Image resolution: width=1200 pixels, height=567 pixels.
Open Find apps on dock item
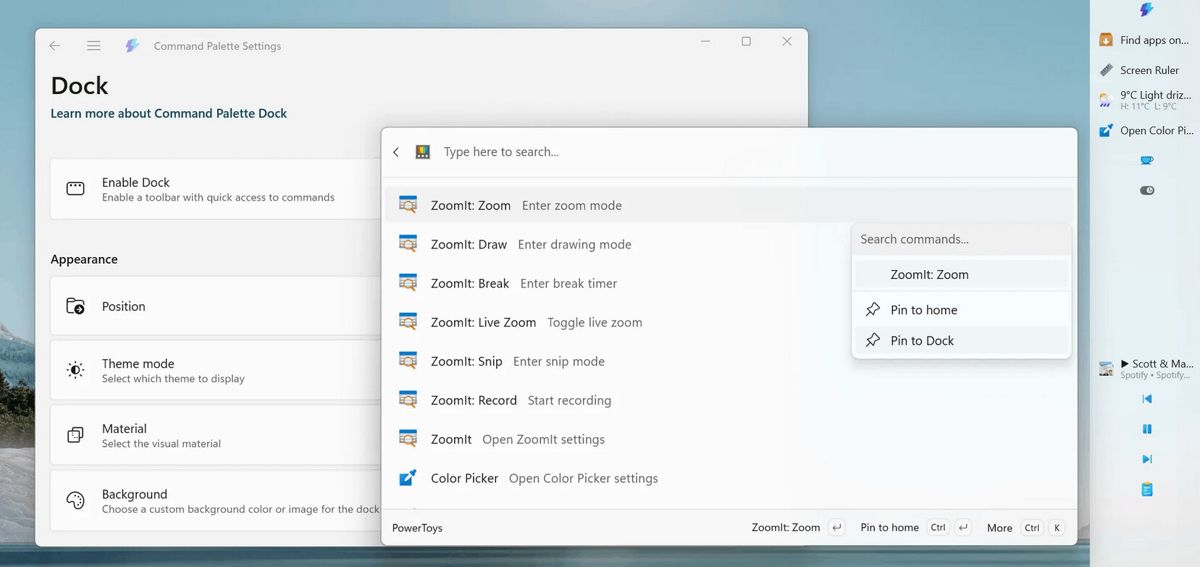pos(1145,40)
